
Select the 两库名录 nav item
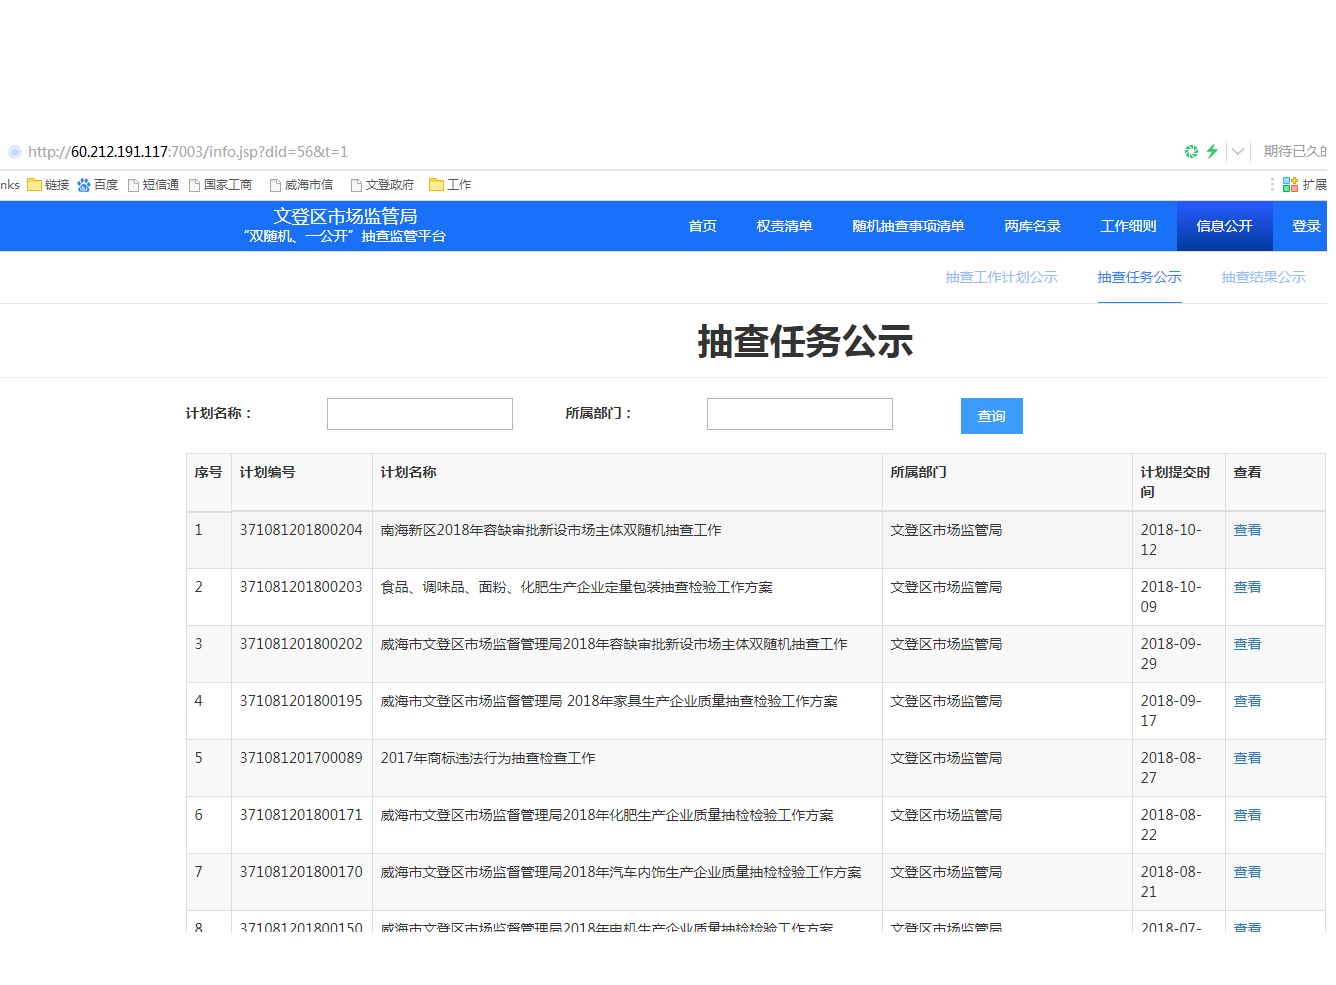[1032, 226]
